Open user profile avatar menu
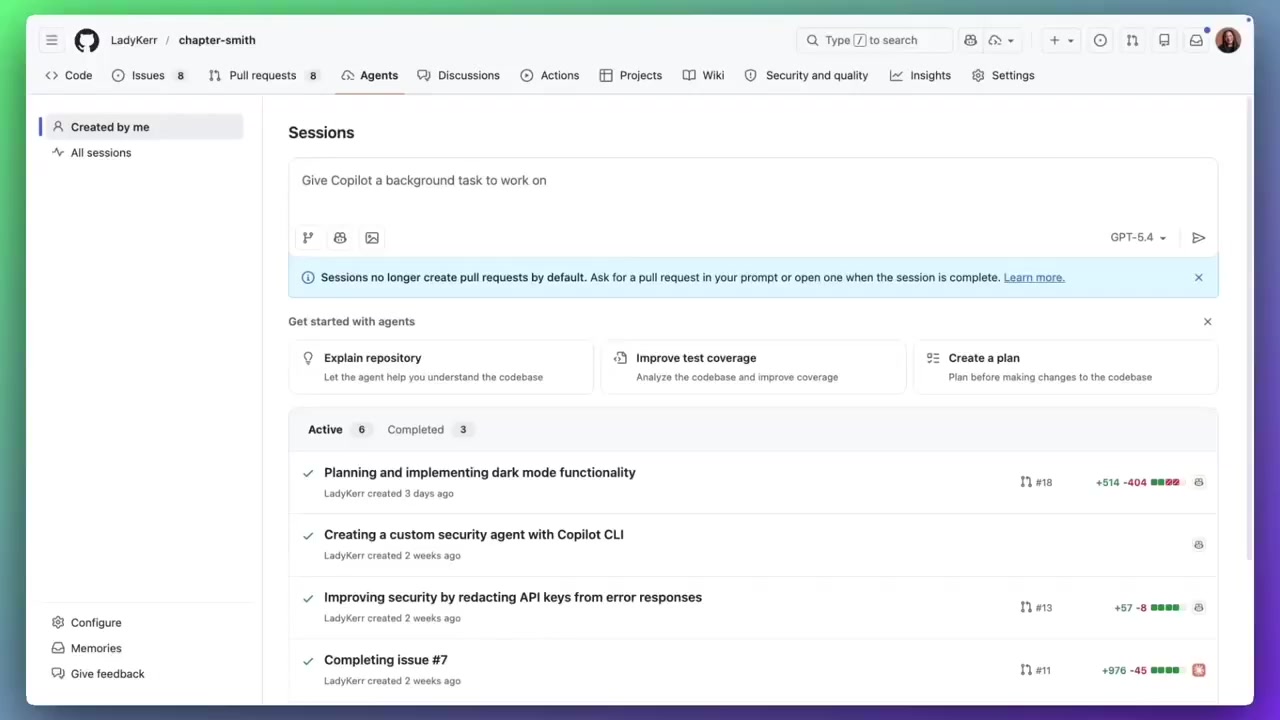The image size is (1280, 720). [1228, 40]
